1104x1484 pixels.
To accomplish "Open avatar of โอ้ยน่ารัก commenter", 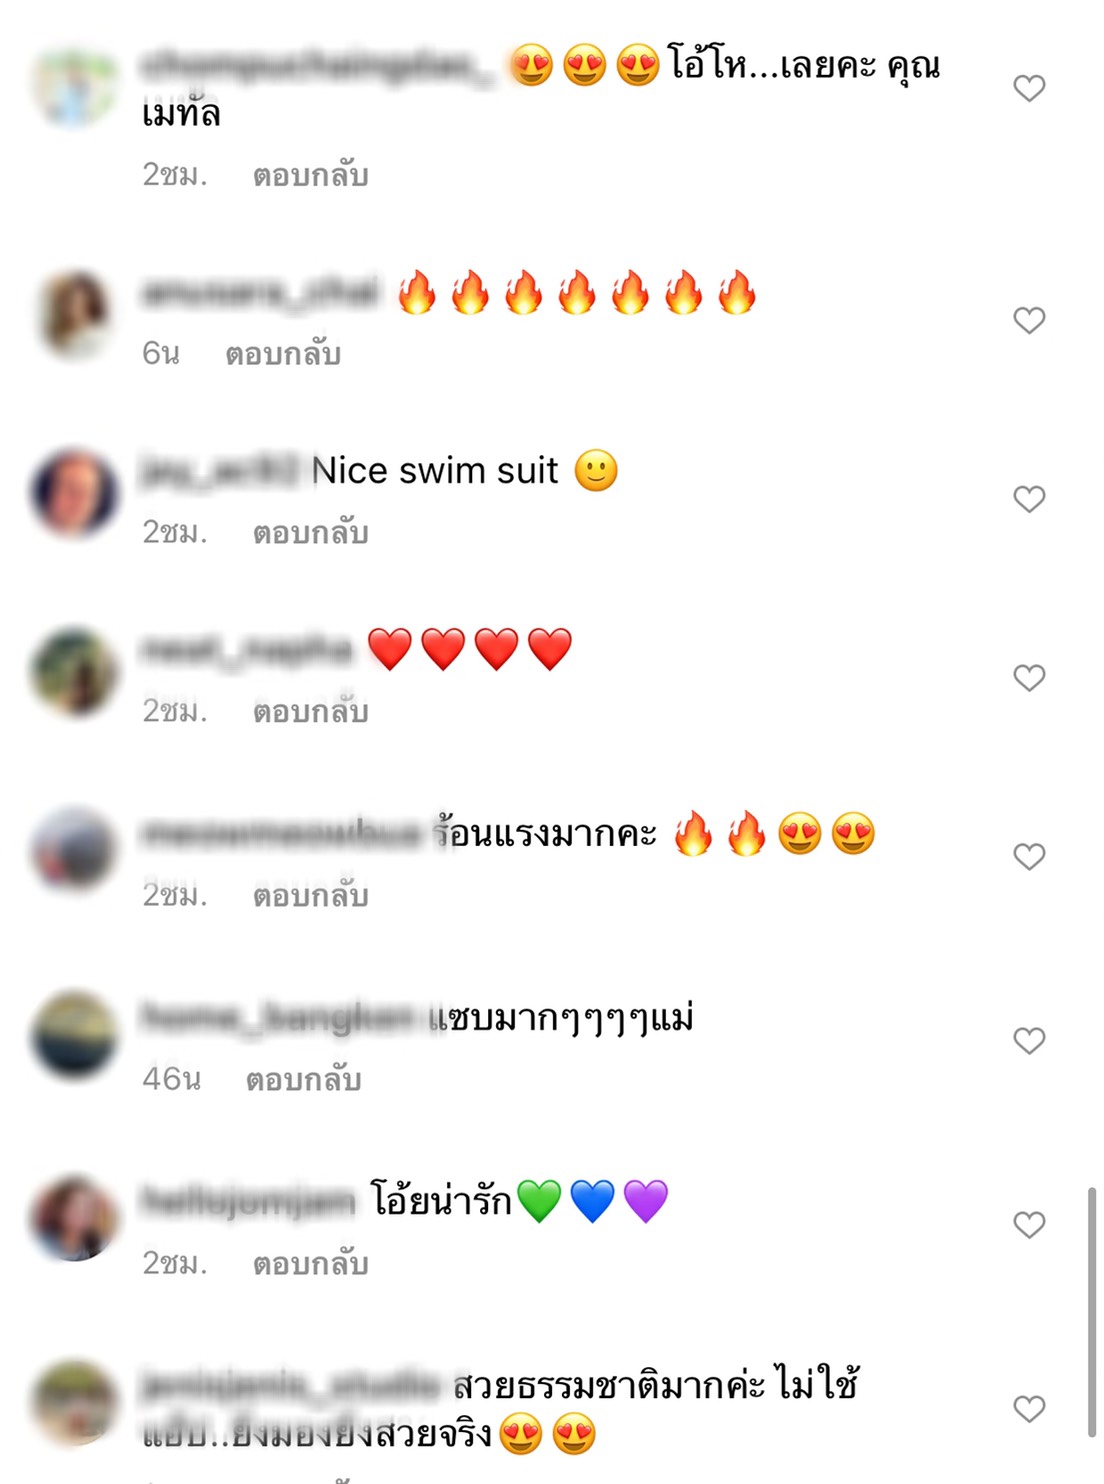I will pyautogui.click(x=74, y=1219).
